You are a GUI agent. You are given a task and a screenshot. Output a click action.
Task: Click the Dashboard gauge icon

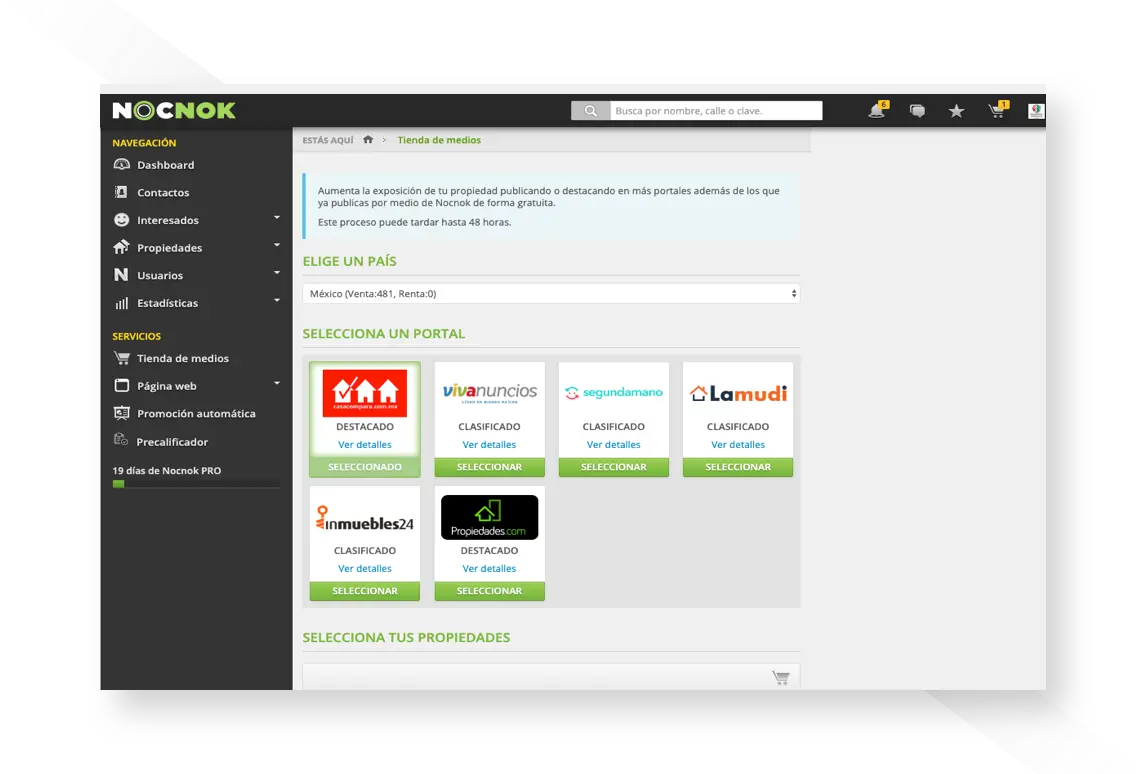[x=122, y=165]
